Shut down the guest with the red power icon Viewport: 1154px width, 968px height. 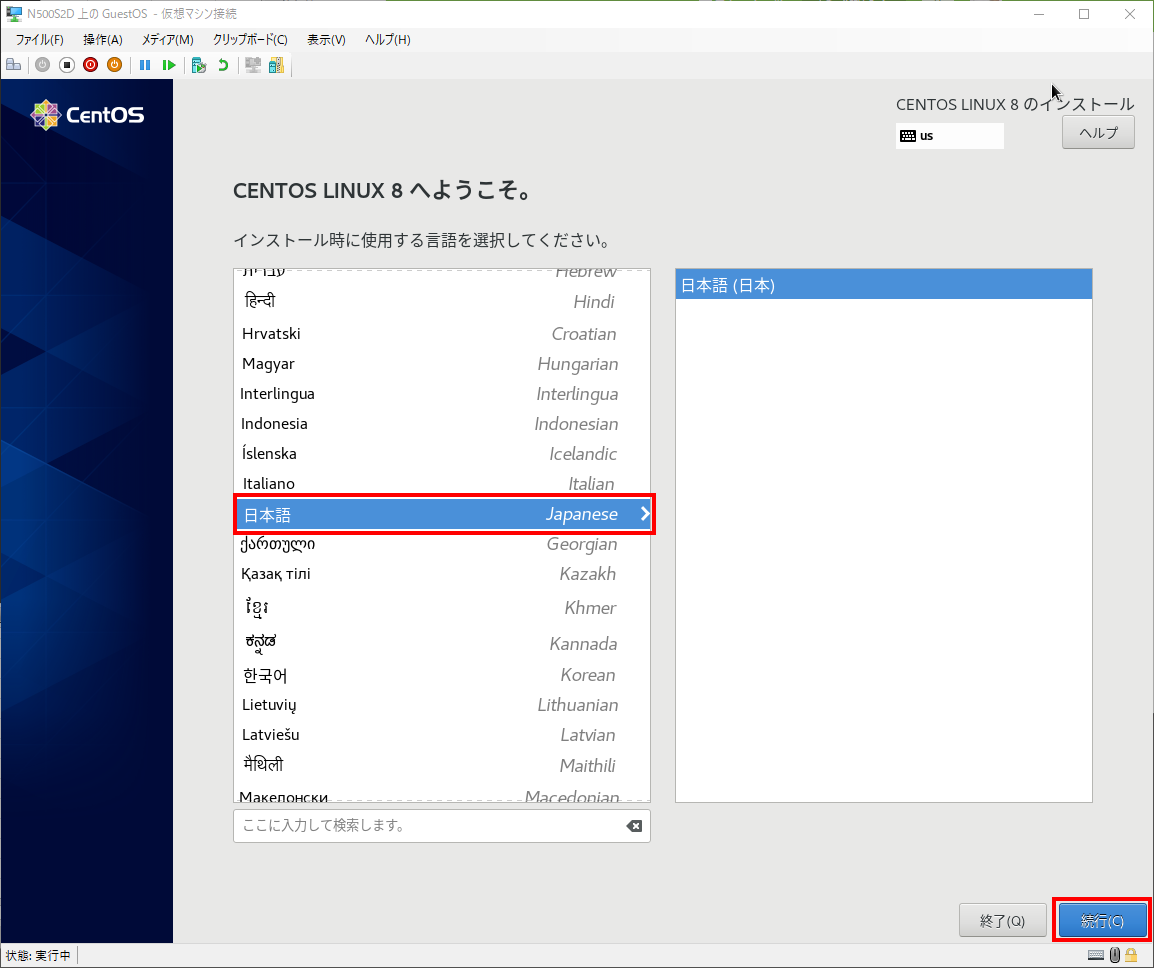click(90, 65)
